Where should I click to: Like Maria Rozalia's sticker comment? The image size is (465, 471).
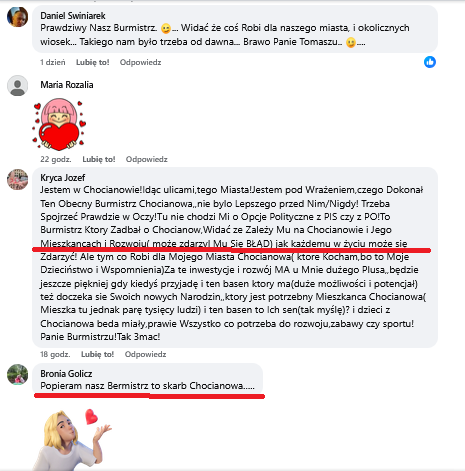(x=99, y=159)
